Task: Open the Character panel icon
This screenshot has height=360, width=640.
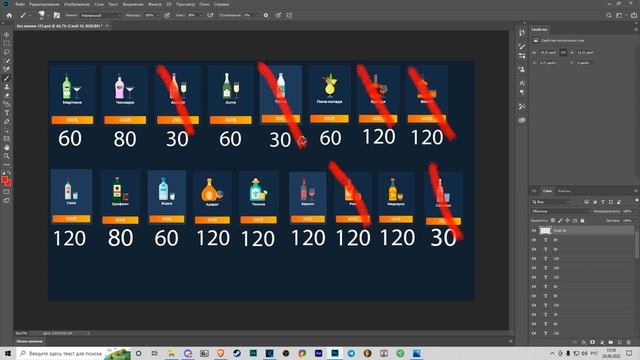Action: (522, 83)
